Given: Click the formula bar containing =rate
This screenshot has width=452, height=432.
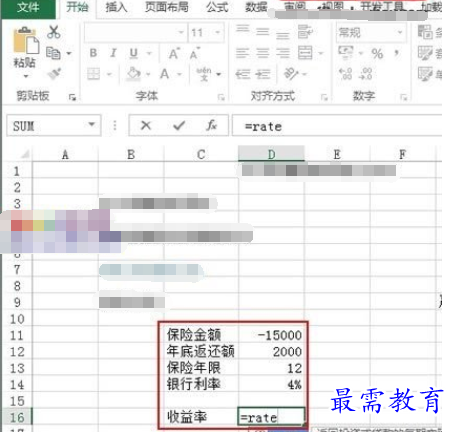Looking at the screenshot, I should [x=337, y=125].
